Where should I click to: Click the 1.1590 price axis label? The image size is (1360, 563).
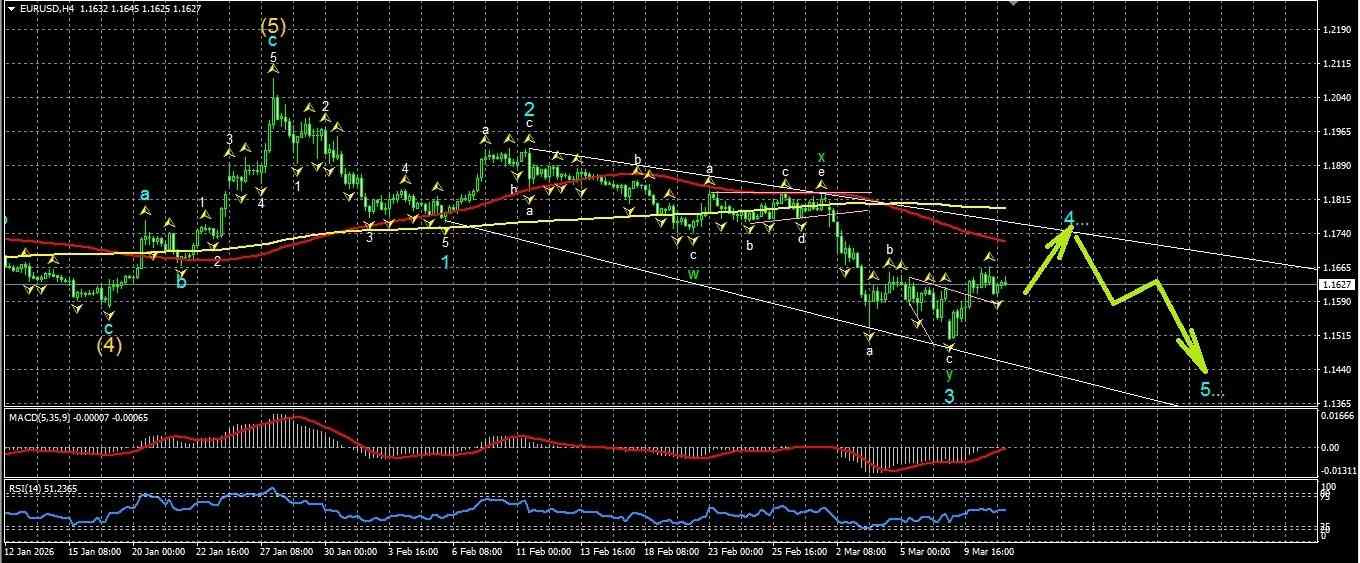[x=1335, y=302]
